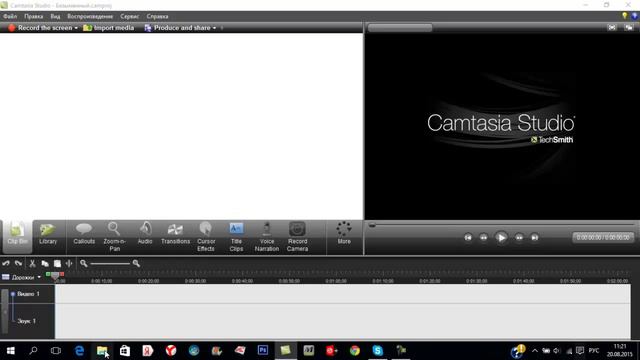Select the Звук 1 track label
Image resolution: width=640 pixels, height=360 pixels.
pyautogui.click(x=27, y=321)
